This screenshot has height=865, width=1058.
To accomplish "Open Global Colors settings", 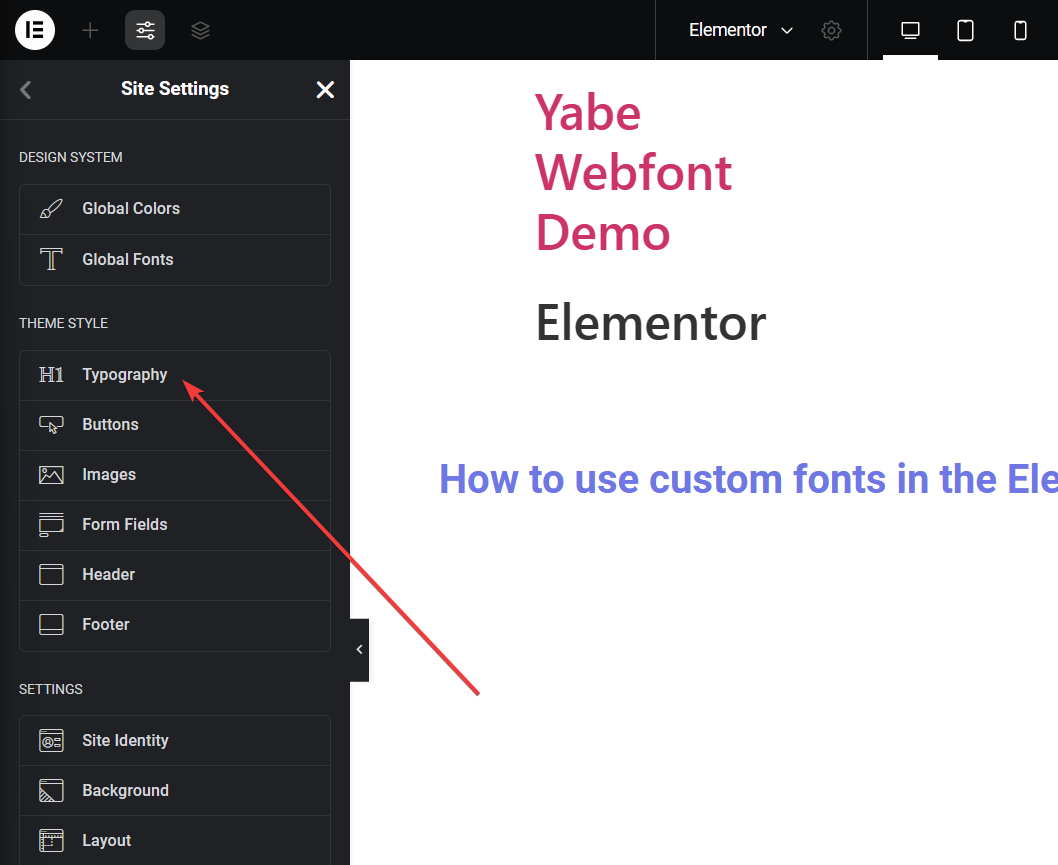I will pos(175,209).
